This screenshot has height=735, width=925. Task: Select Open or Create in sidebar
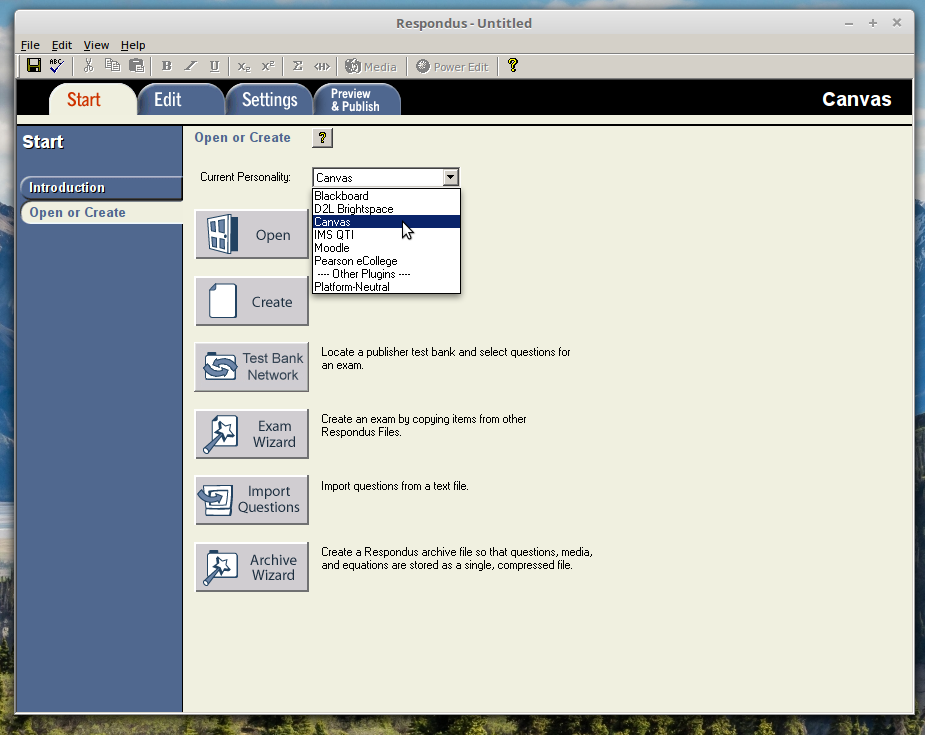coord(102,212)
